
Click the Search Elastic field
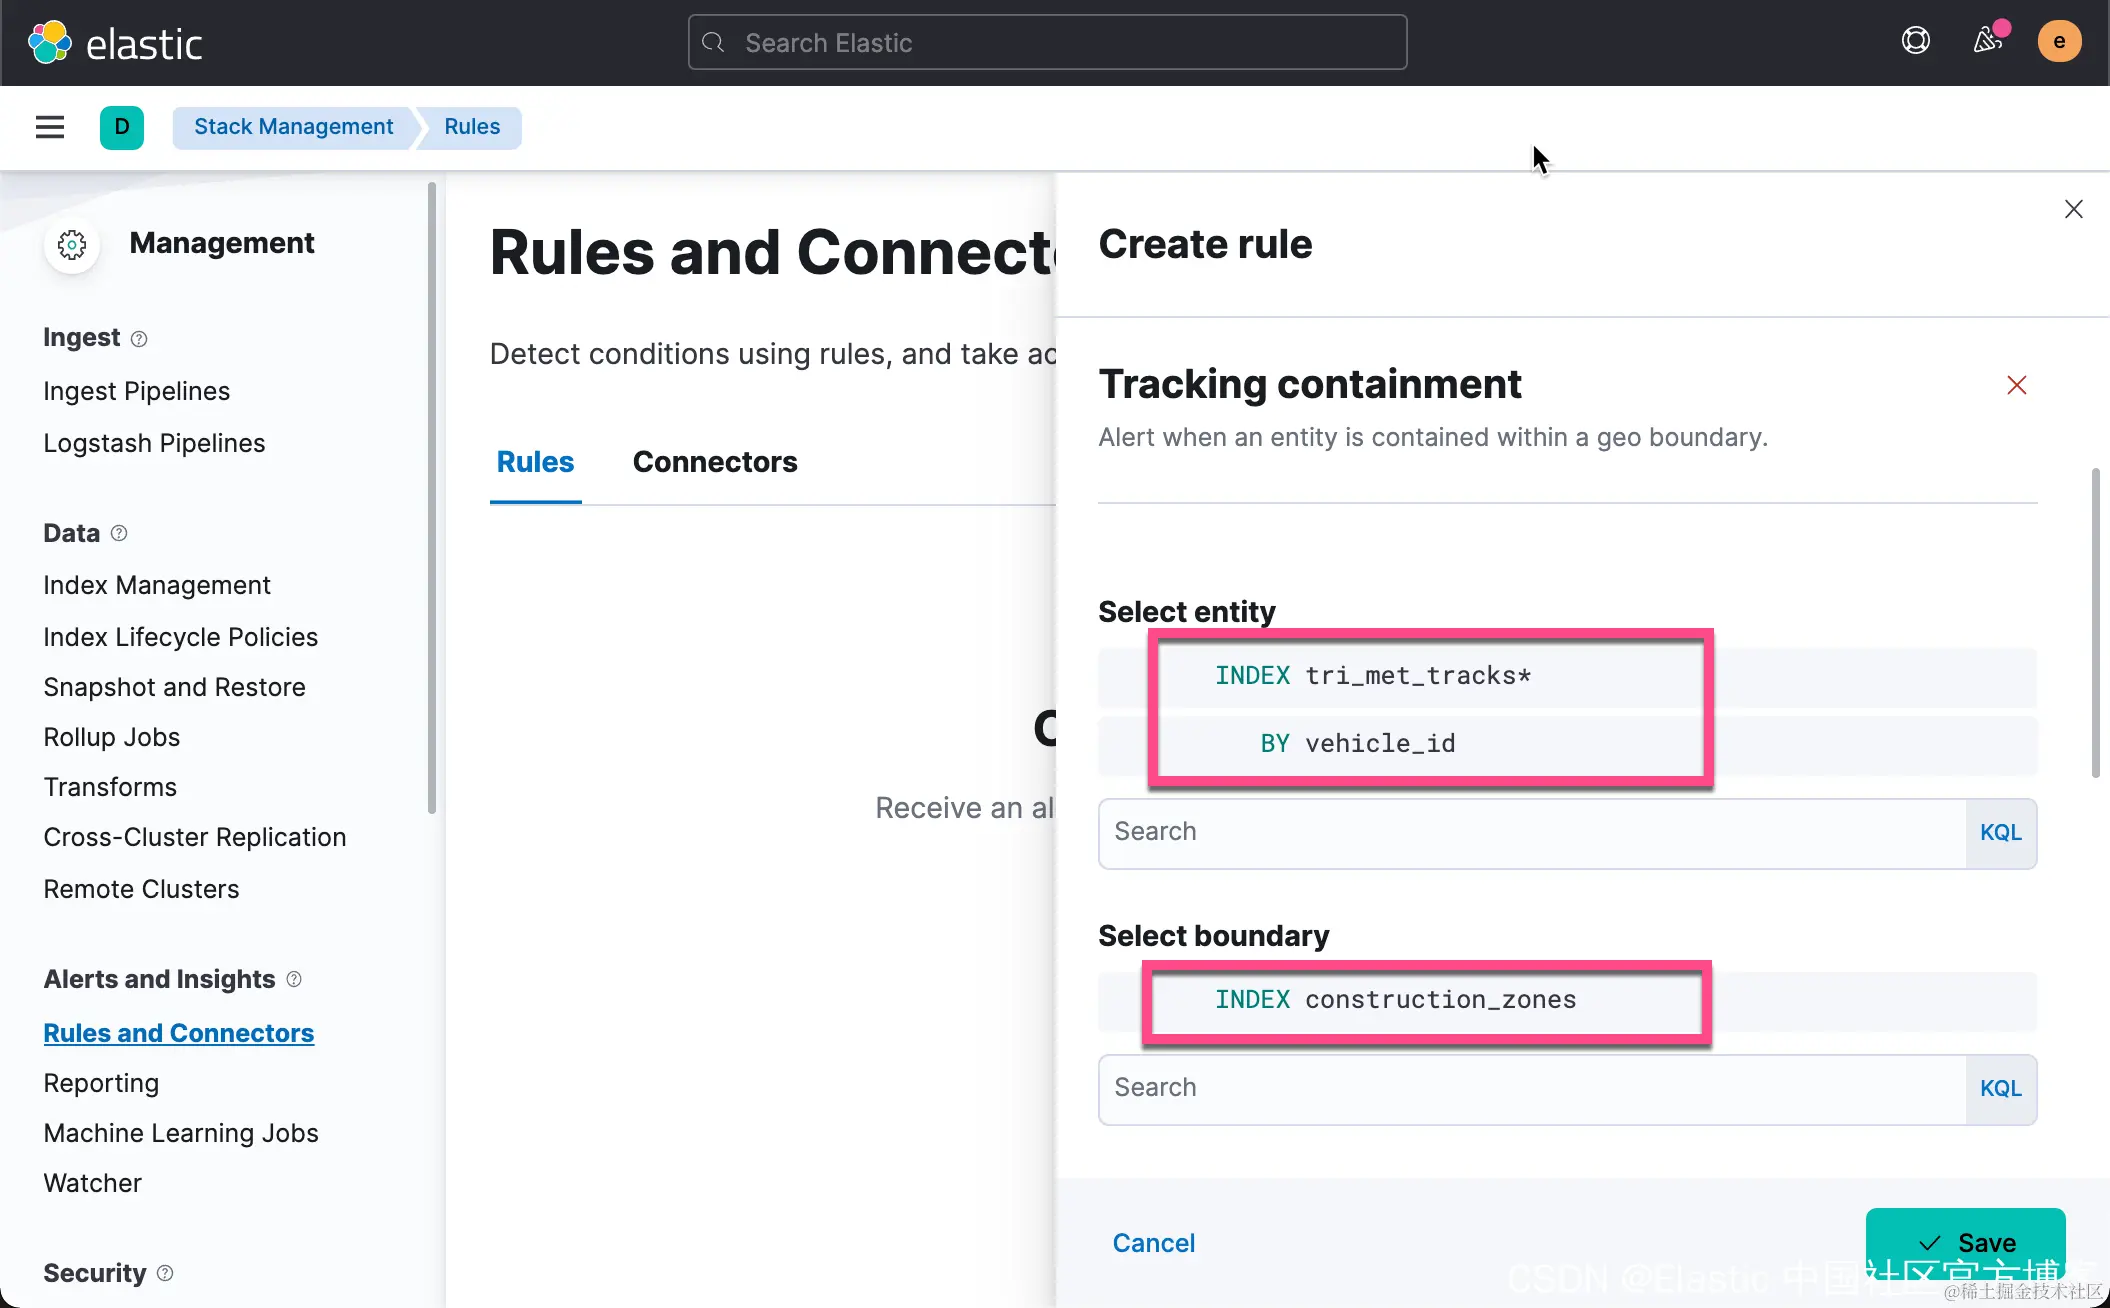coord(1048,43)
